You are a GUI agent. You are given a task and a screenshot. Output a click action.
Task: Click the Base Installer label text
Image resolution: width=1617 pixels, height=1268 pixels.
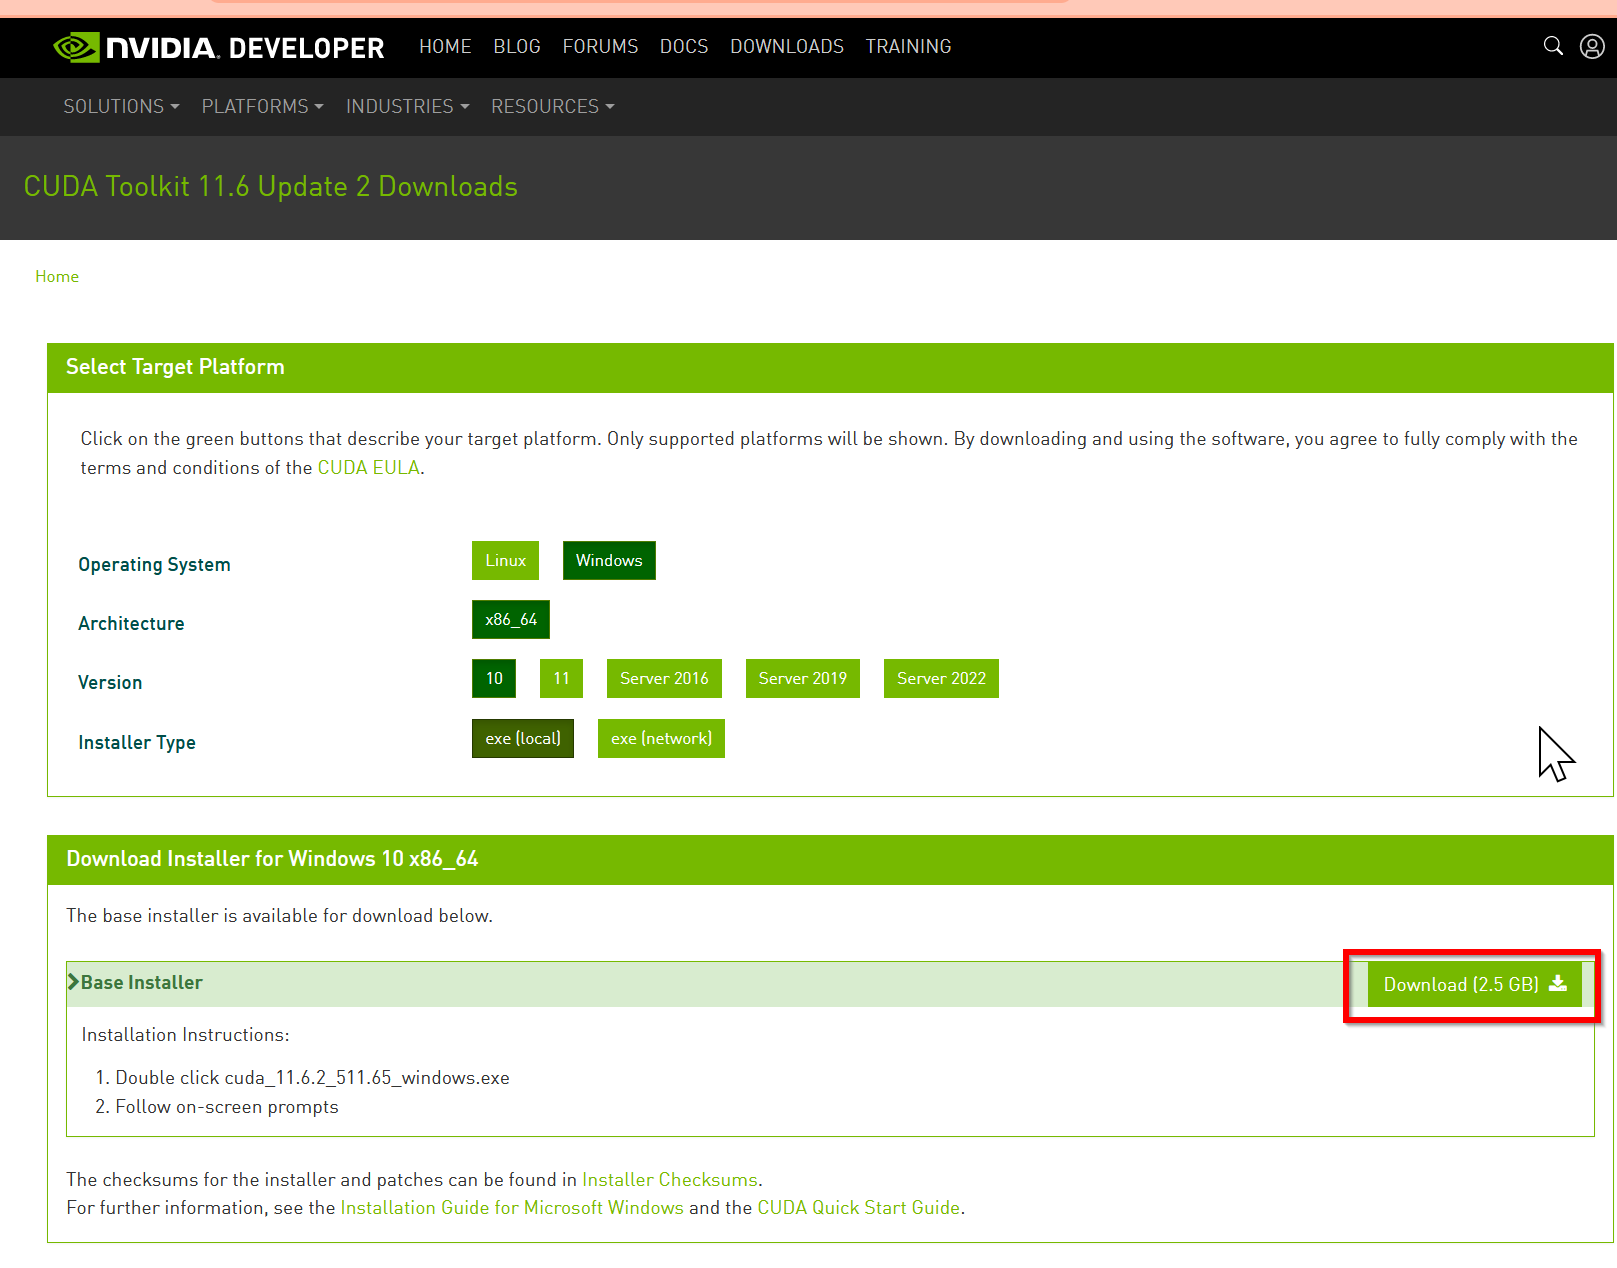point(142,983)
